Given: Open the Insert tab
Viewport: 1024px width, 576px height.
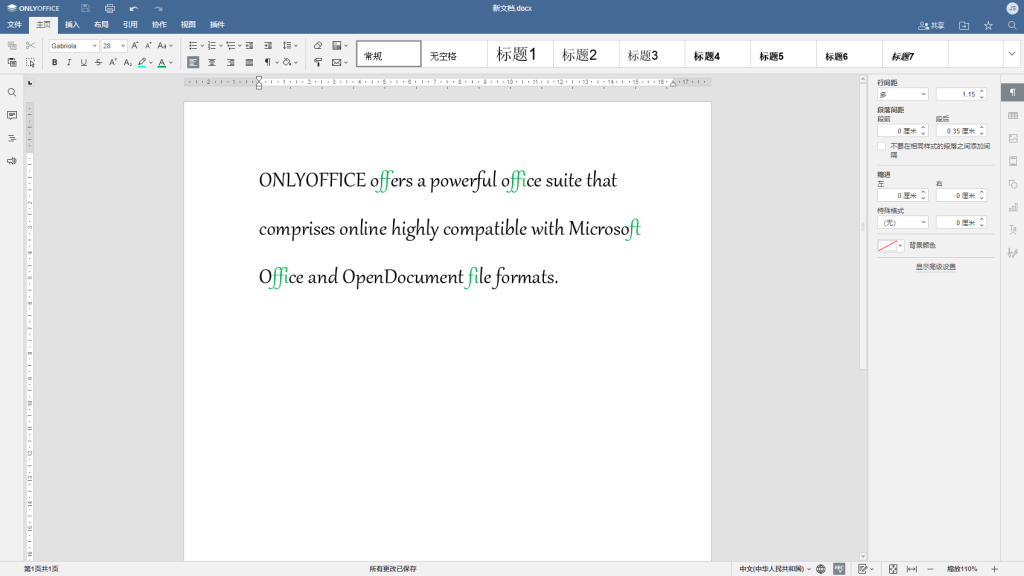Looking at the screenshot, I should [x=72, y=25].
